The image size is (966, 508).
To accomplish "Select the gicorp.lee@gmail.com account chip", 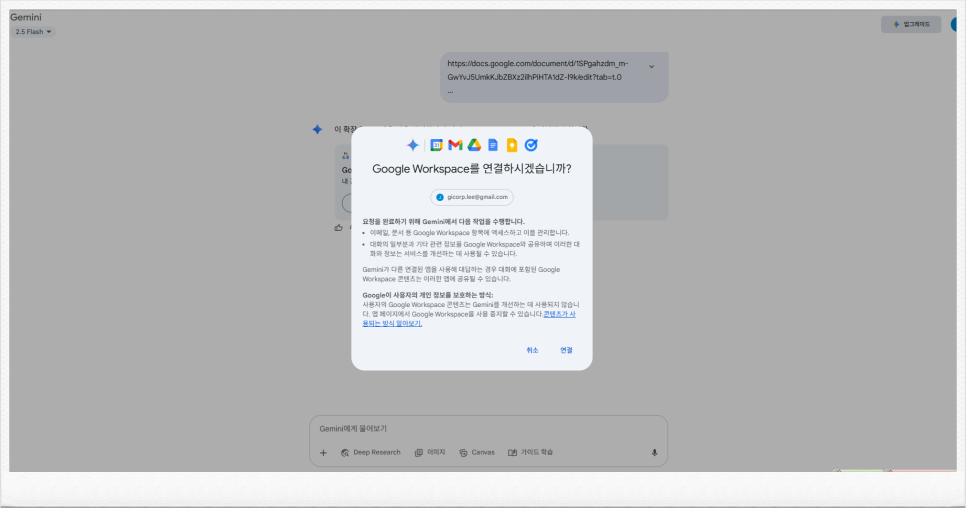I will click(x=472, y=197).
